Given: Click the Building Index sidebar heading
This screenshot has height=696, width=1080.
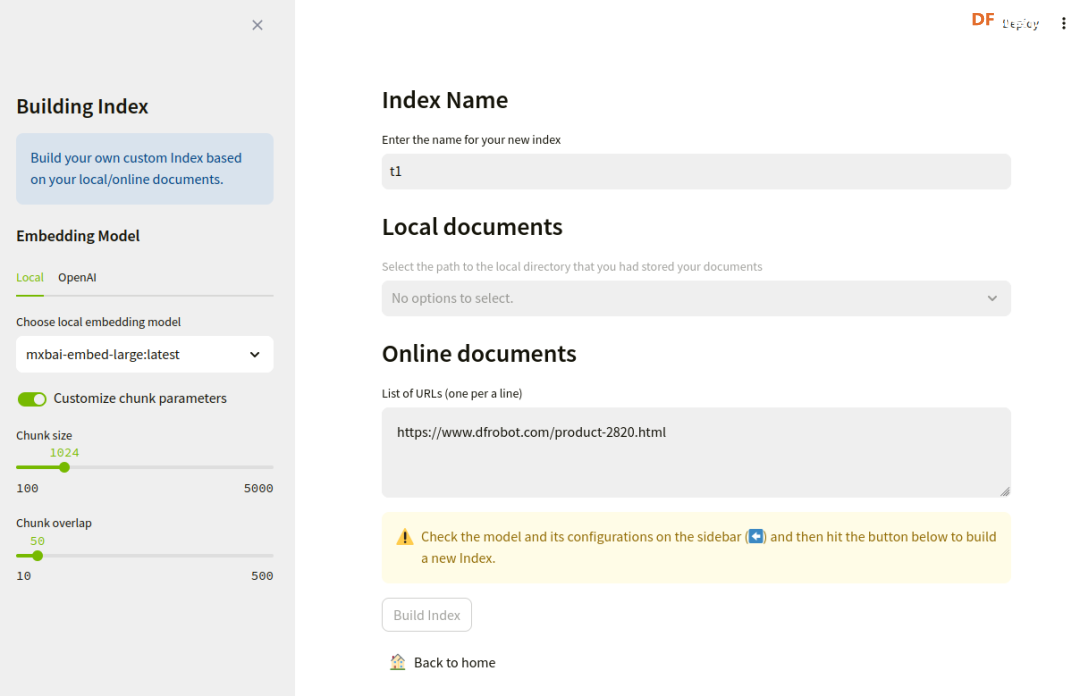Looking at the screenshot, I should 82,106.
